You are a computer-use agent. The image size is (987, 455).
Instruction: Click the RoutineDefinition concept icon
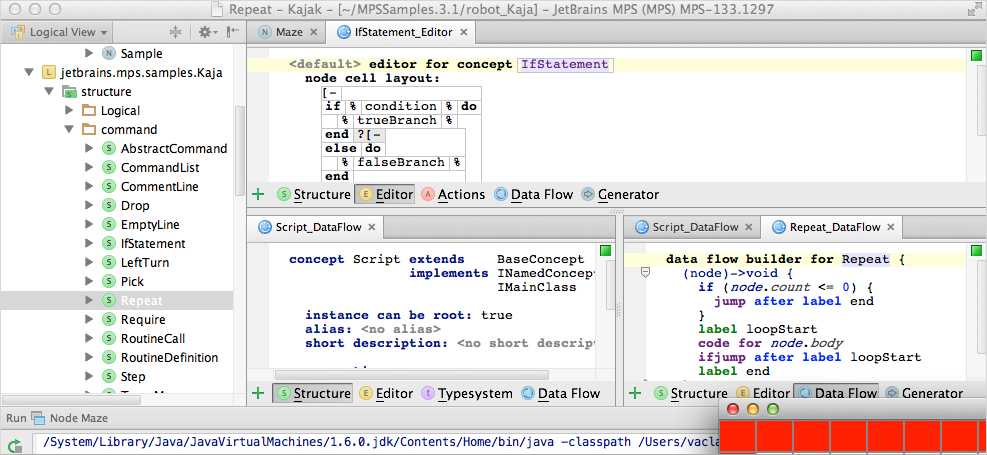tap(109, 357)
